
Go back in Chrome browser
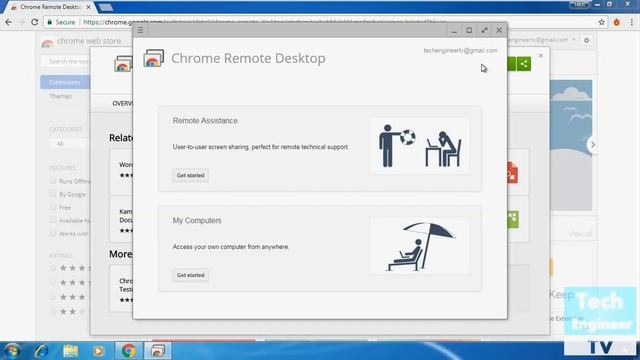(9, 22)
